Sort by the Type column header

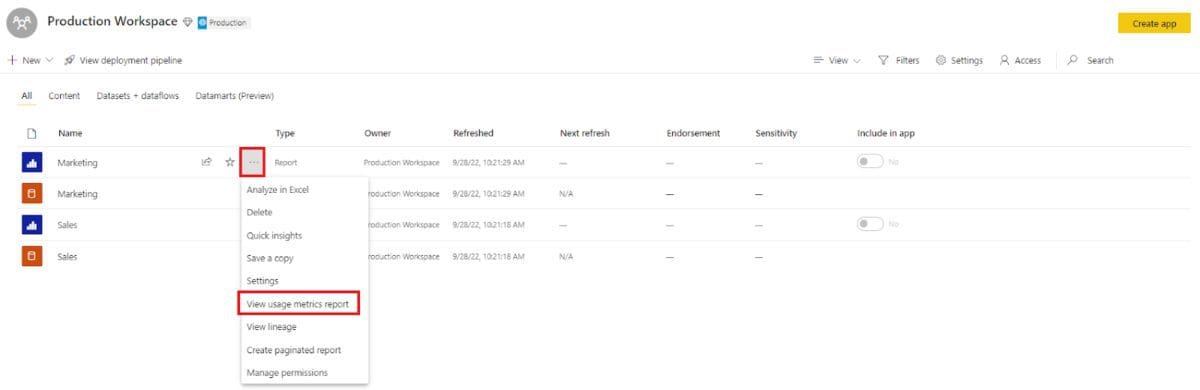[285, 133]
